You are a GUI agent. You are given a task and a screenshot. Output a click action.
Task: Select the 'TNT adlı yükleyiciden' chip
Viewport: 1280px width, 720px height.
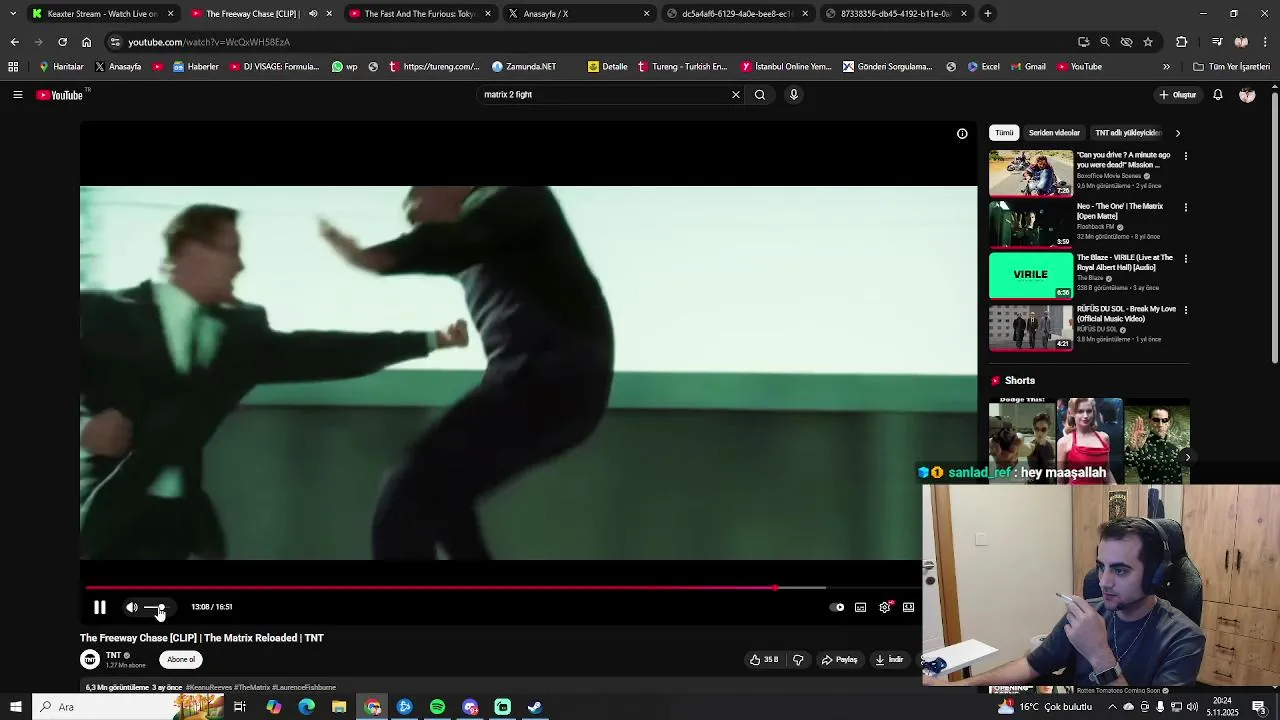(x=1128, y=133)
